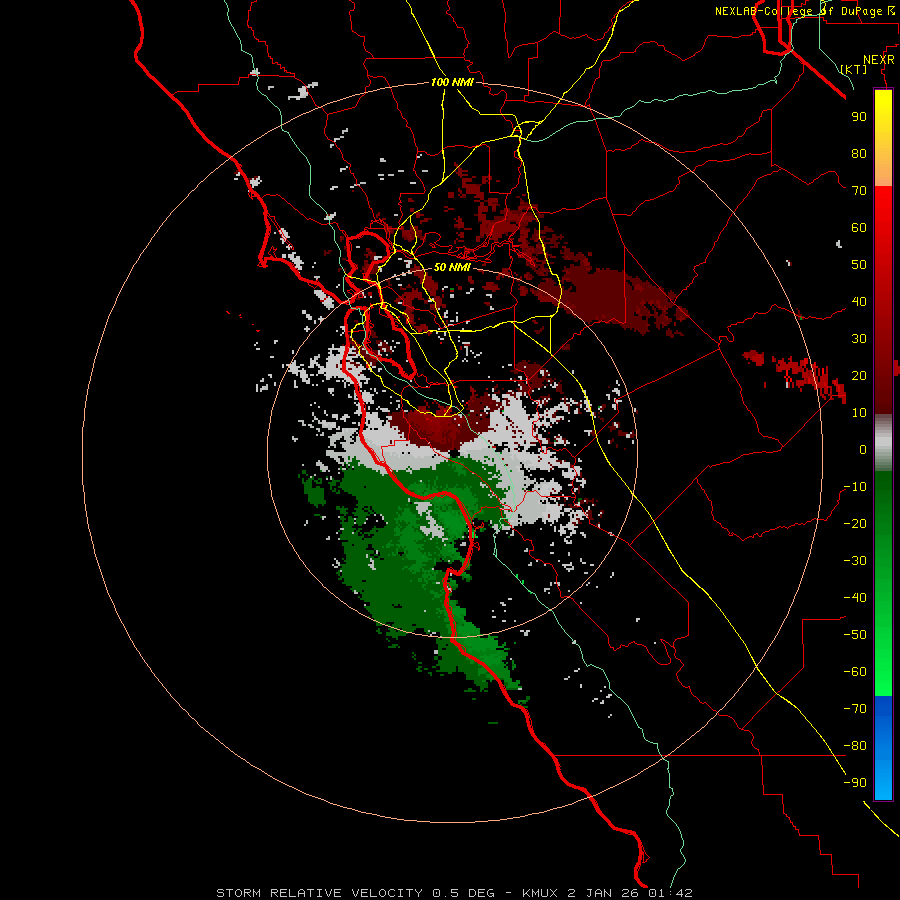Click the gray zero-velocity segment of color bar
The height and width of the screenshot is (900, 900).
click(x=883, y=443)
